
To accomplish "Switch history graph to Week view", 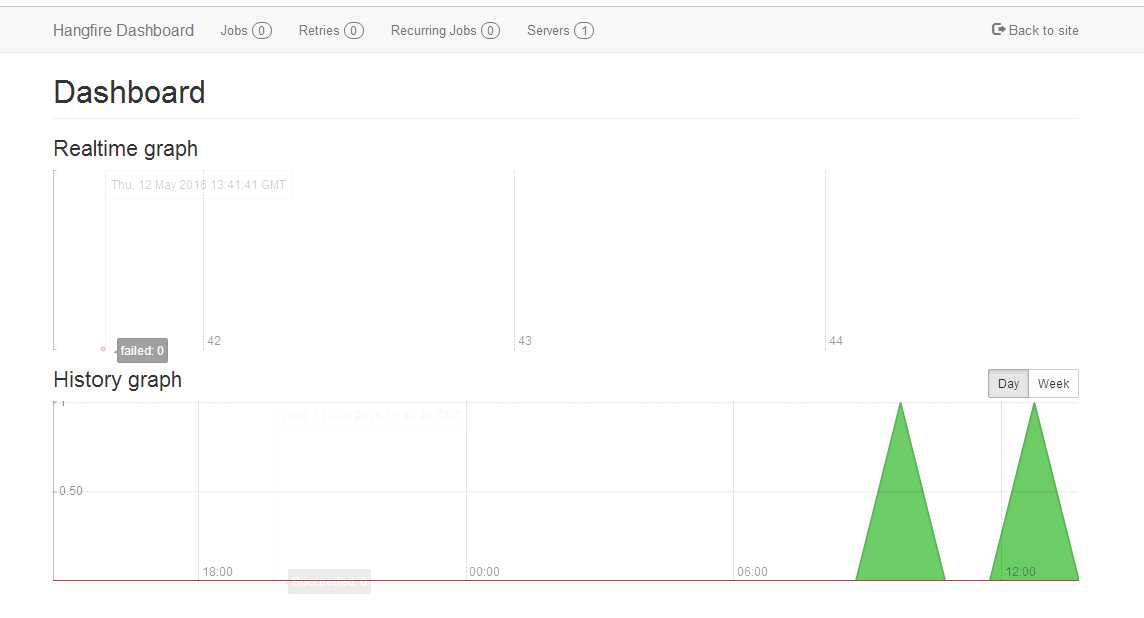I will click(1054, 384).
